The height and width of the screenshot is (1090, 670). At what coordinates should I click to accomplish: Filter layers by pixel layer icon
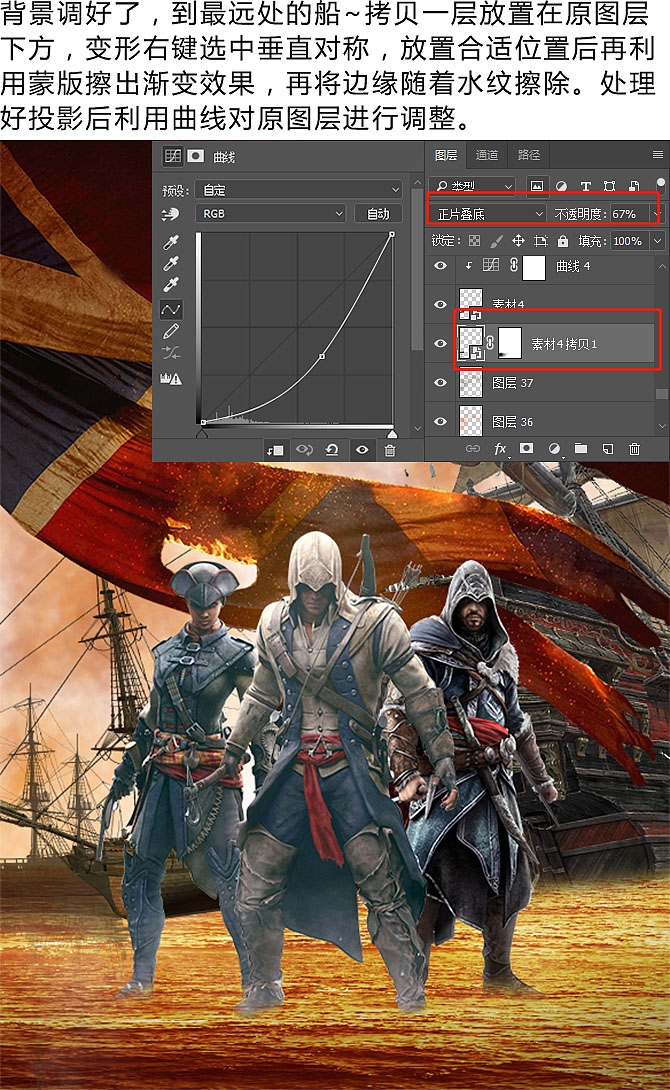[537, 186]
